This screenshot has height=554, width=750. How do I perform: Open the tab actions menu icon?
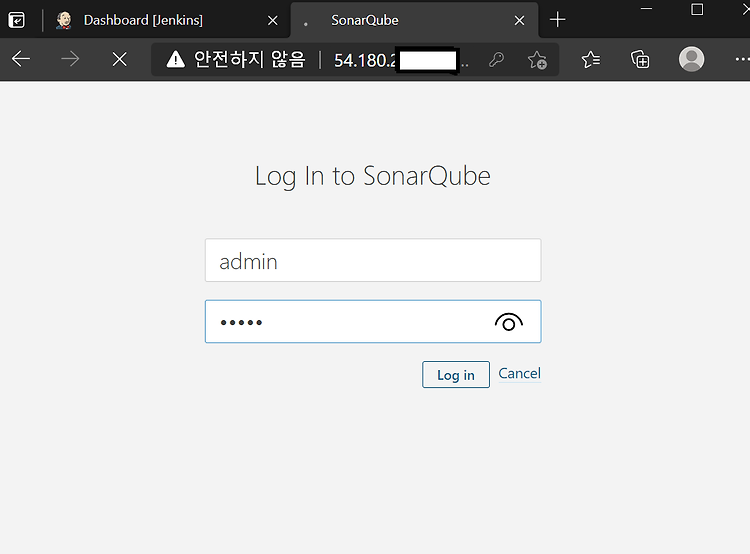coord(17,20)
